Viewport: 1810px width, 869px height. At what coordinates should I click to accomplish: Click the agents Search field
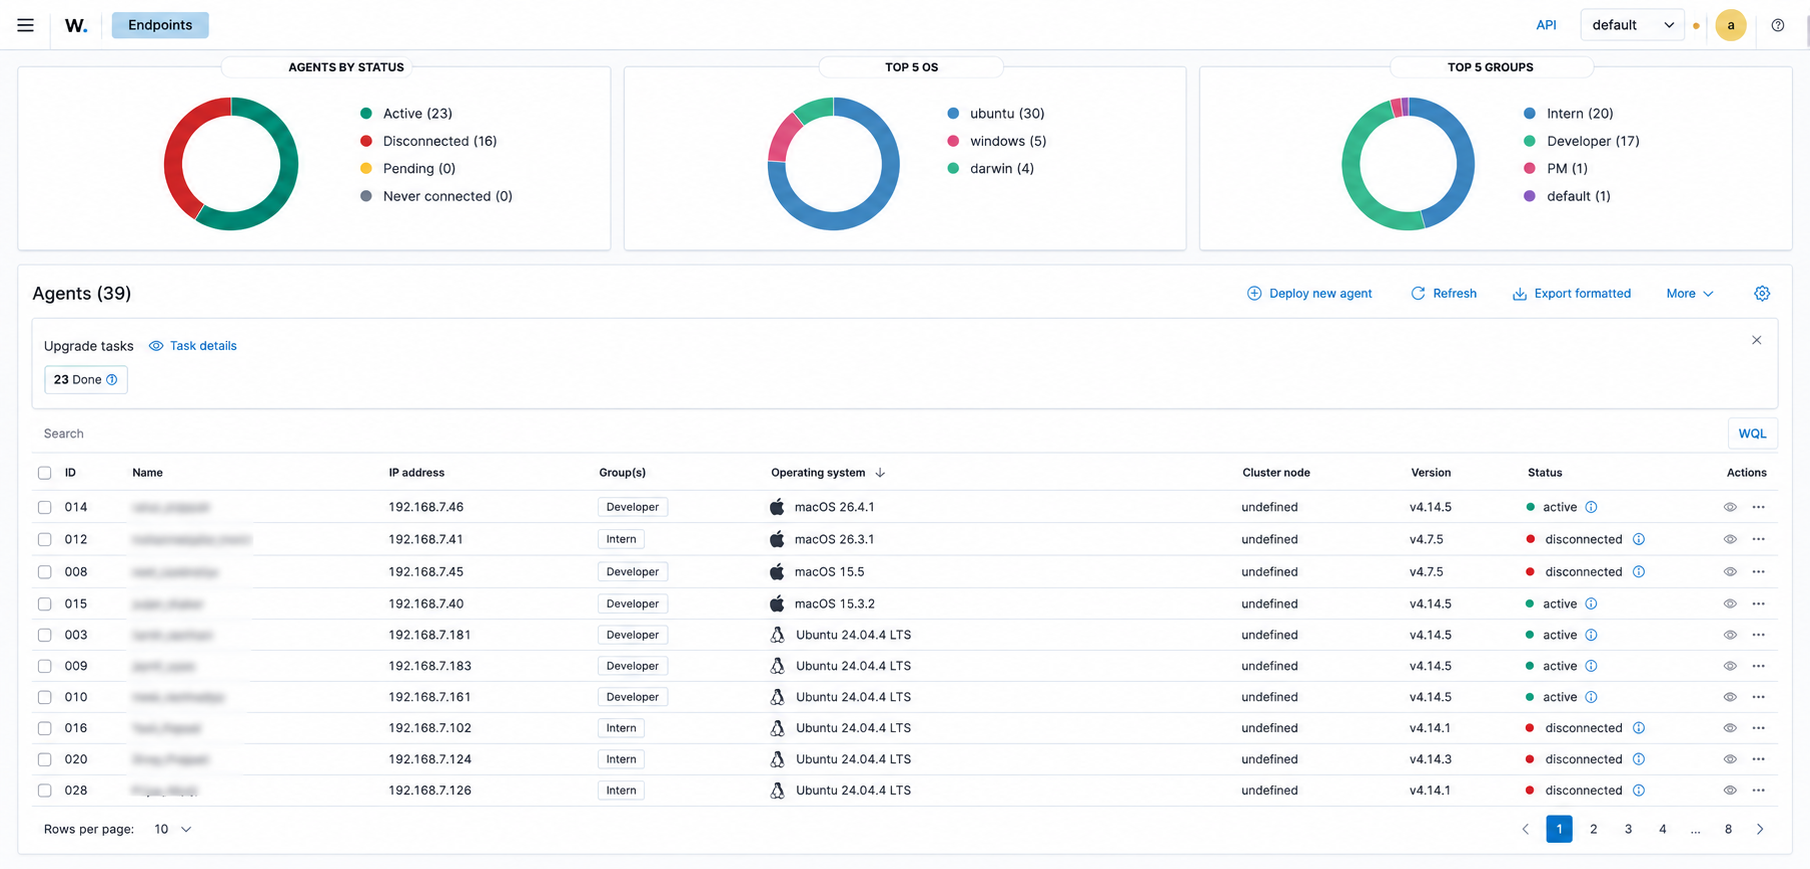[x=880, y=433]
